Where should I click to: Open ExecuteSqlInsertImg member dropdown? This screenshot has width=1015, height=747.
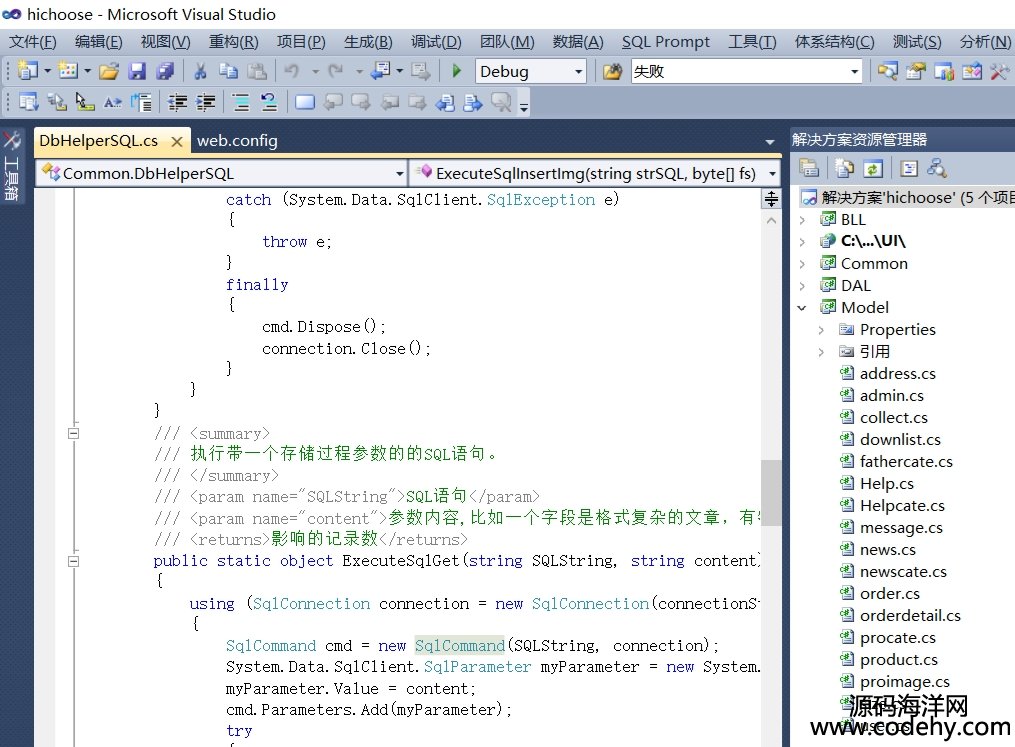(772, 173)
